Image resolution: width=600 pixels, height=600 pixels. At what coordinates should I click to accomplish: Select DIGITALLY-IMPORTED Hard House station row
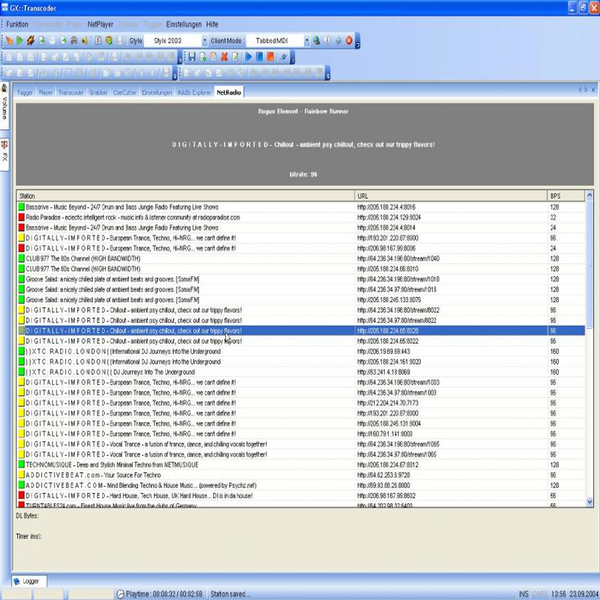(x=301, y=496)
